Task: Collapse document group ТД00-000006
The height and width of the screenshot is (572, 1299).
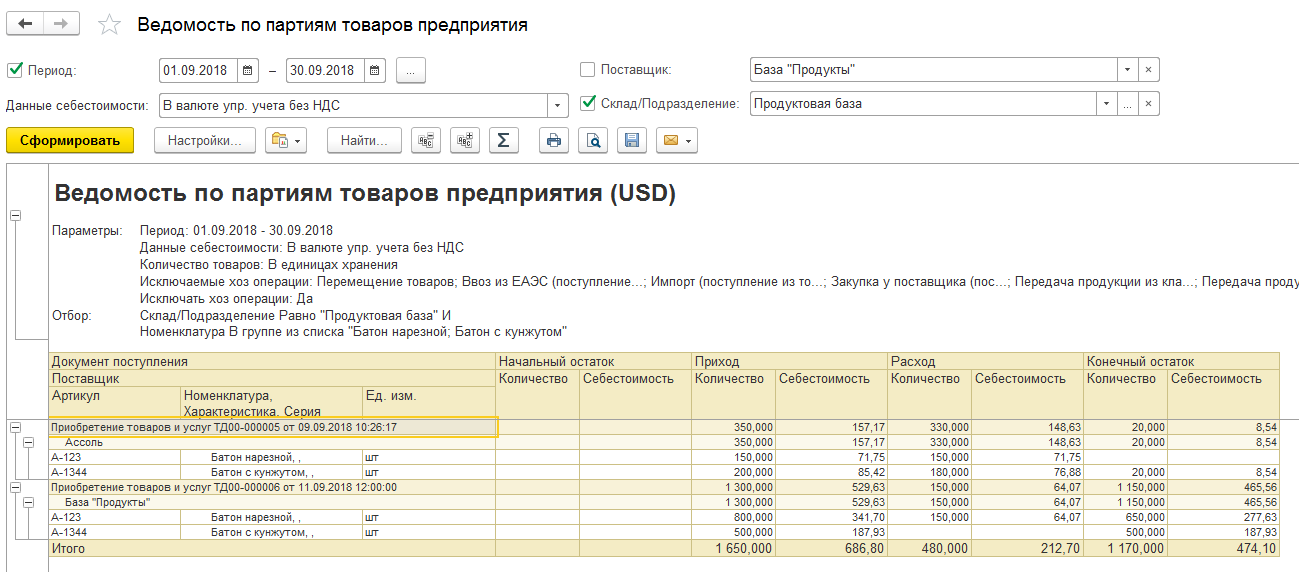Action: tap(15, 487)
